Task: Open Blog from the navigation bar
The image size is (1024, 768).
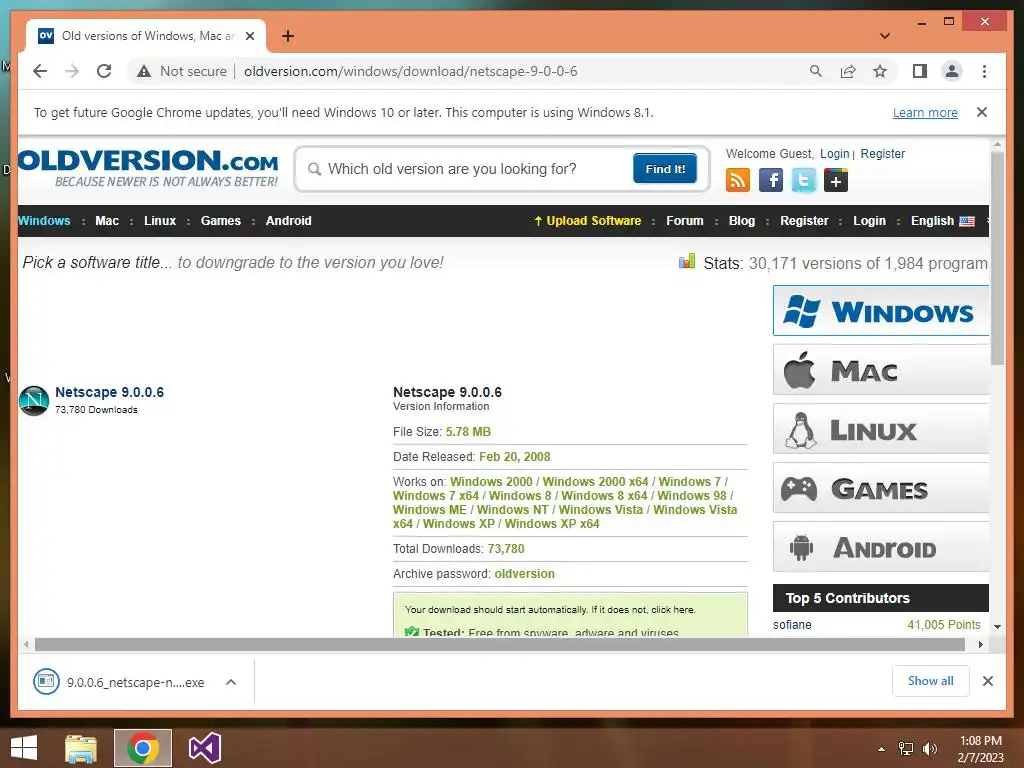Action: point(742,221)
